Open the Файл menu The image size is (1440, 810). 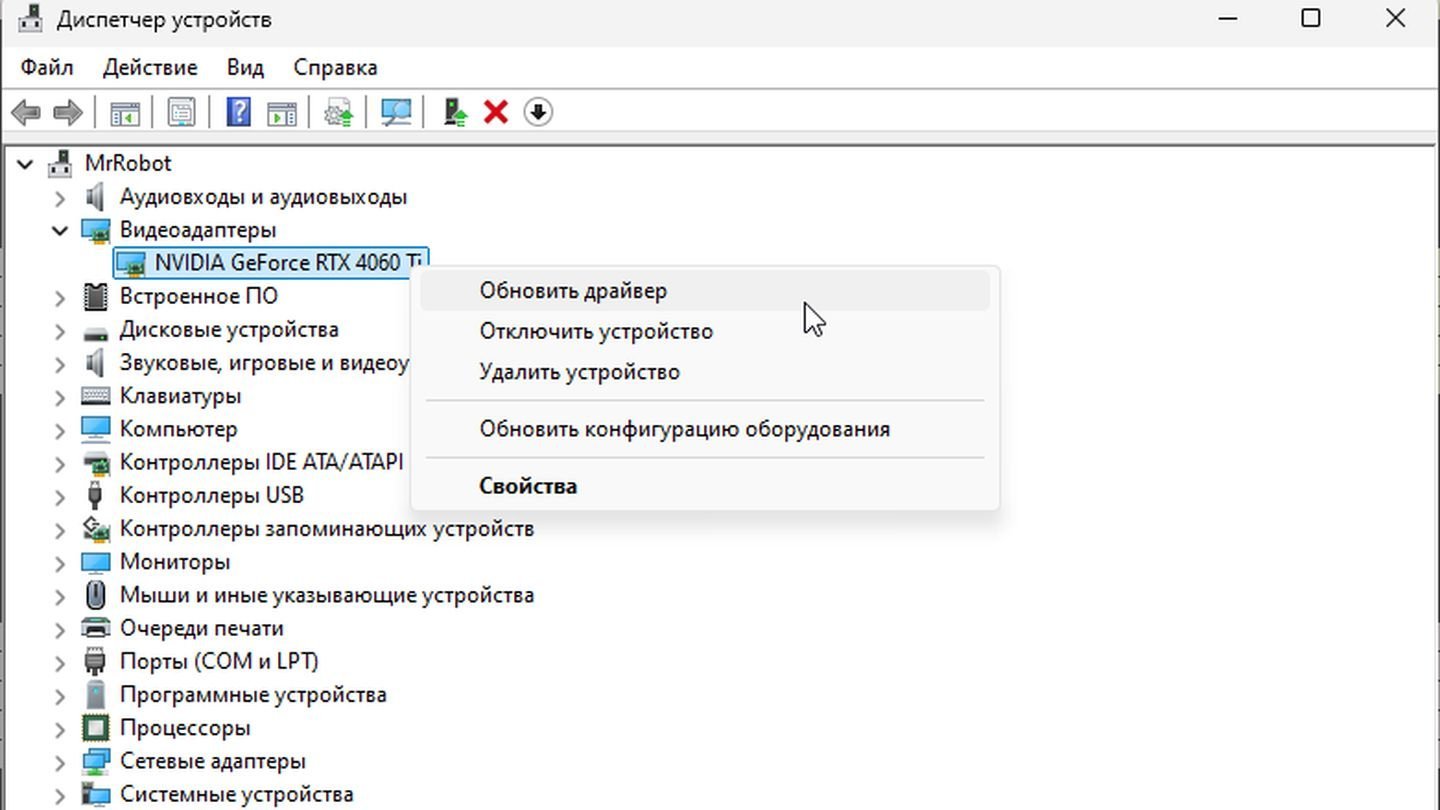tap(47, 67)
